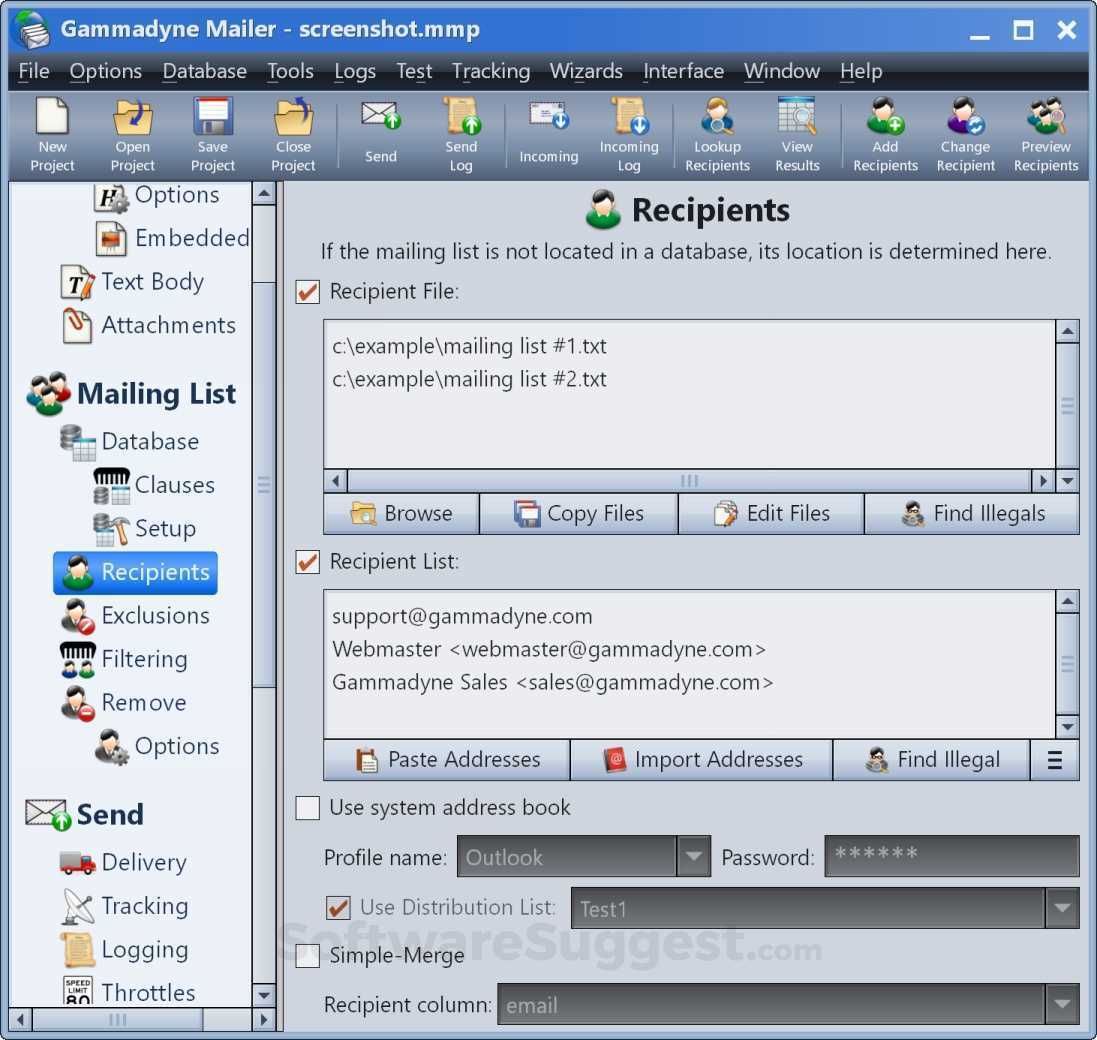Open the Tools menu
The image size is (1097, 1040).
pyautogui.click(x=290, y=71)
